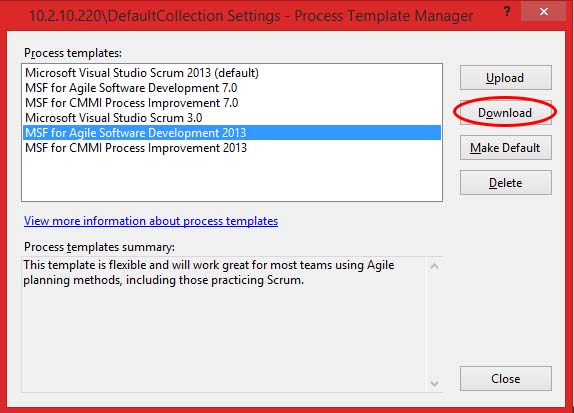The image size is (574, 413).
Task: Click summary scrollbar down arrow
Action: pos(435,383)
